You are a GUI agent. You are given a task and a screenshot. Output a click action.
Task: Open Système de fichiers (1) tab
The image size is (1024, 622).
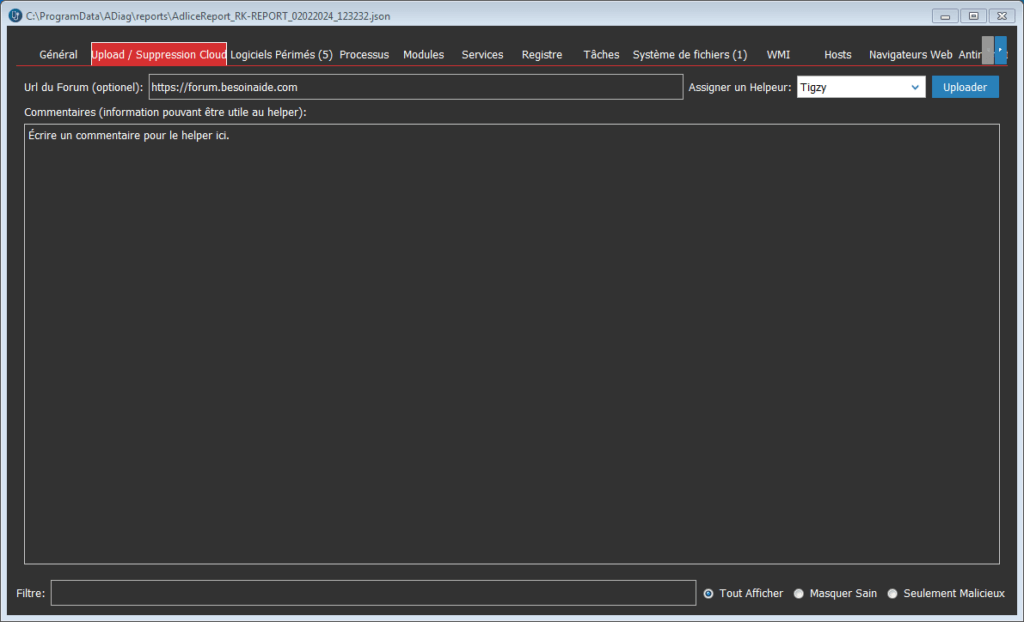(689, 55)
